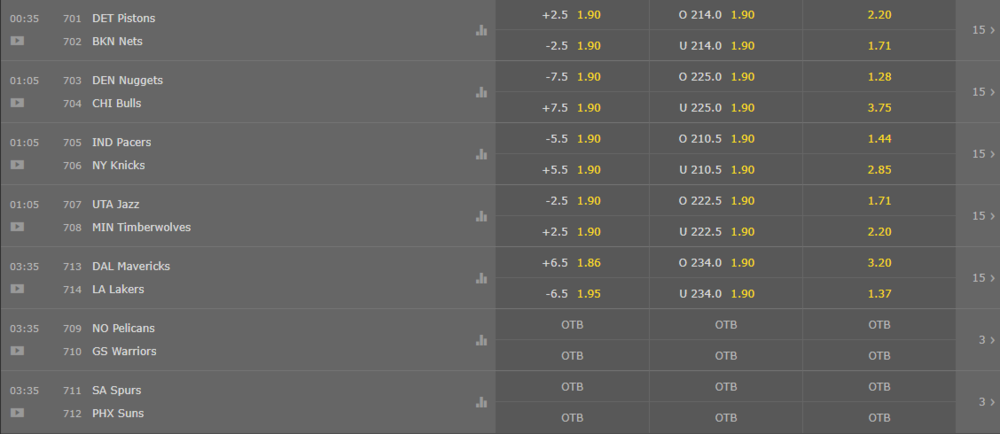This screenshot has width=1000, height=434.
Task: Pick CHI Bulls moneyline 3.75
Action: [879, 108]
